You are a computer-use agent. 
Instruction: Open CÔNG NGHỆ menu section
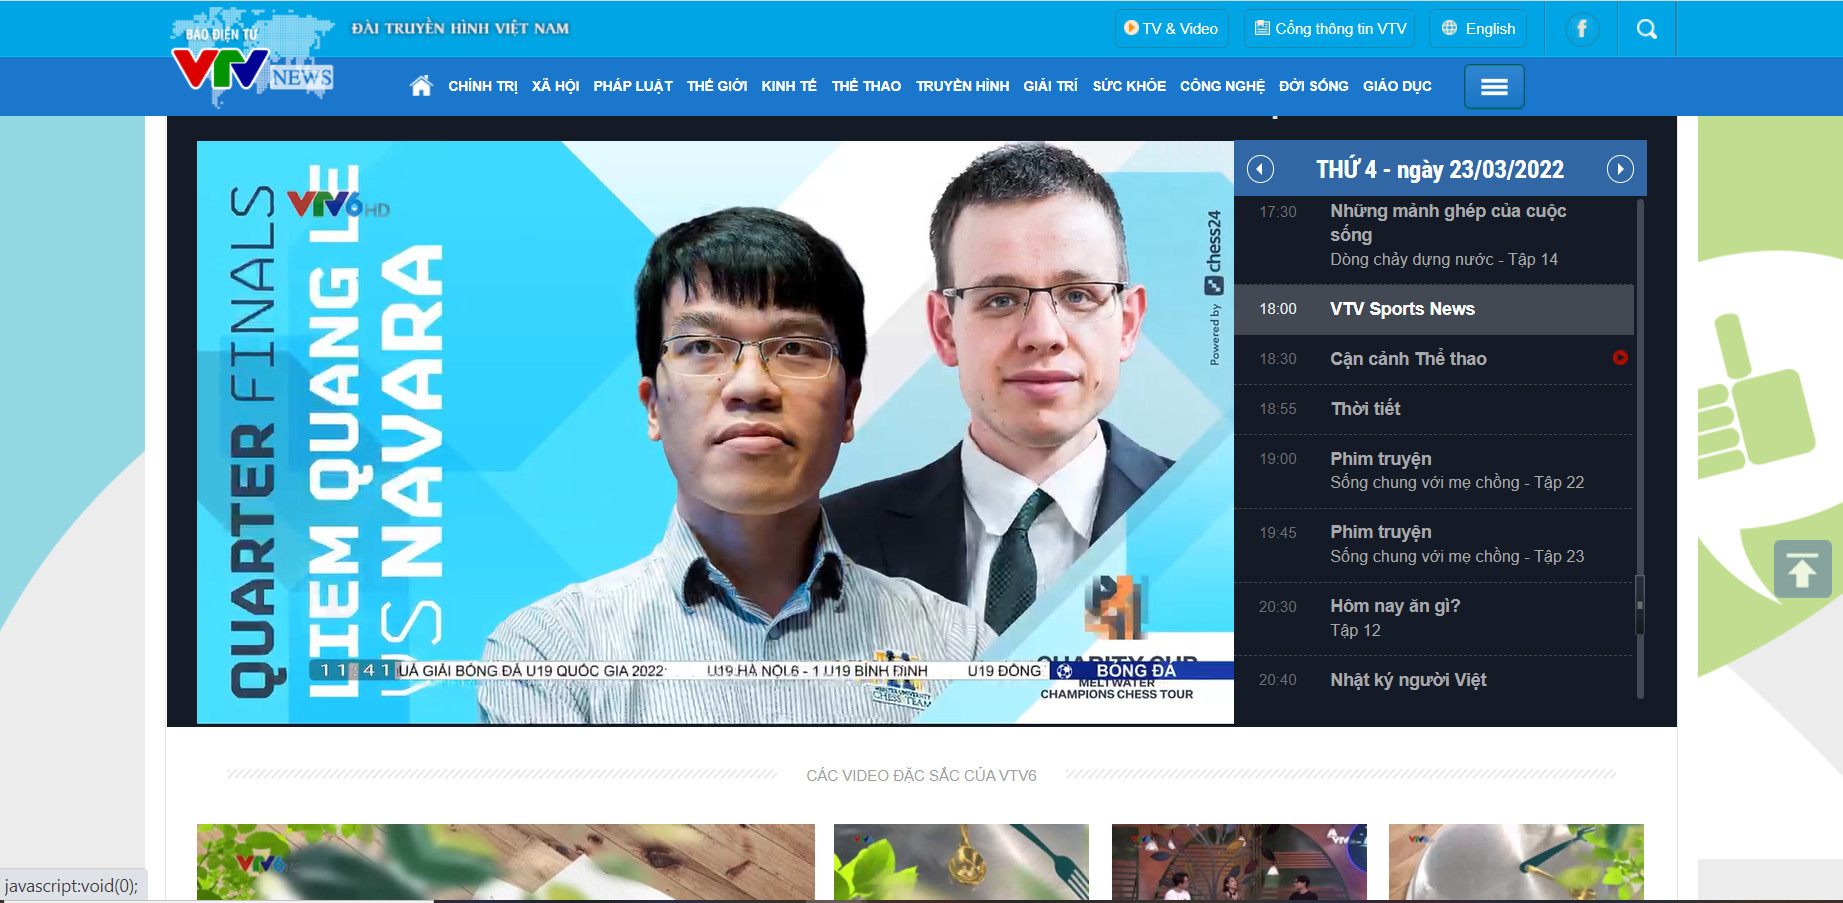pyautogui.click(x=1222, y=86)
